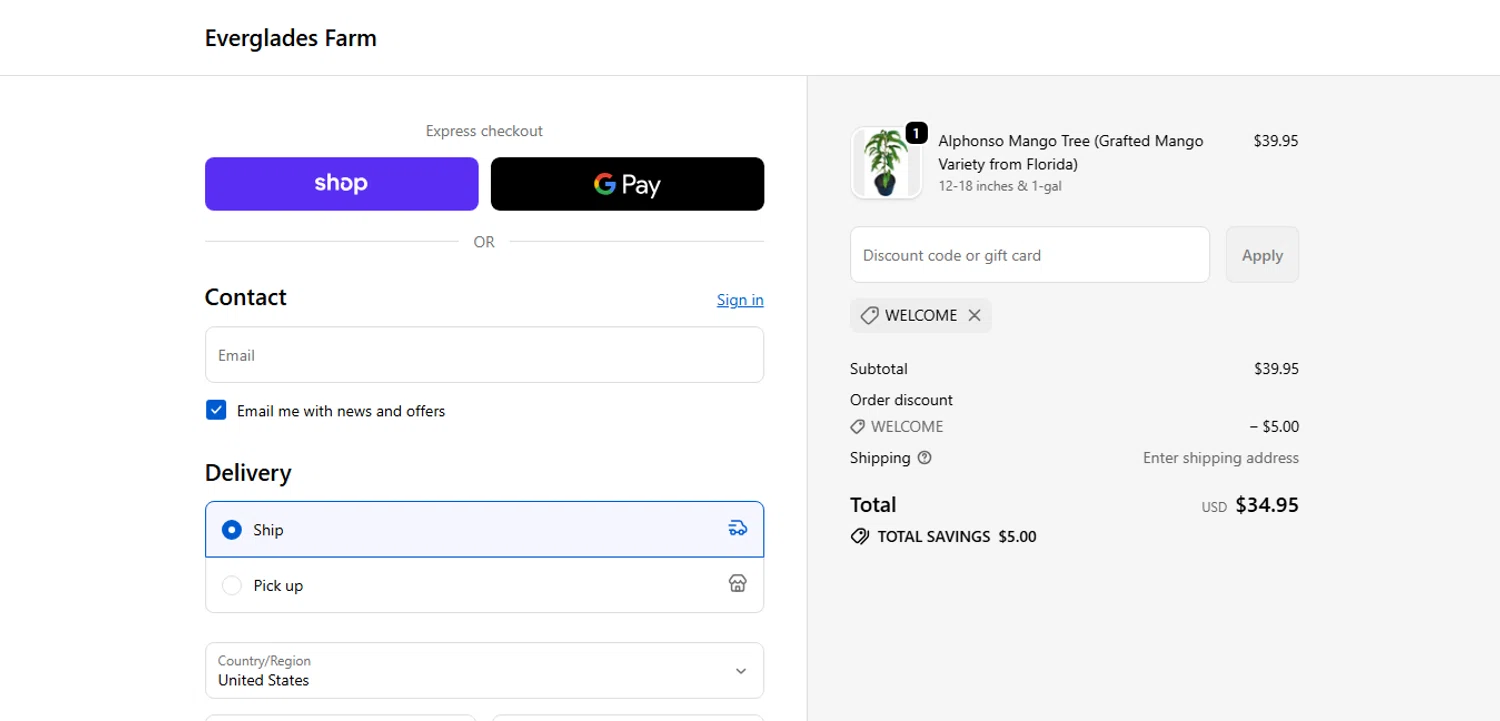The width and height of the screenshot is (1500, 721).
Task: Click the Alphonso Mango Tree product thumbnail
Action: click(x=885, y=164)
